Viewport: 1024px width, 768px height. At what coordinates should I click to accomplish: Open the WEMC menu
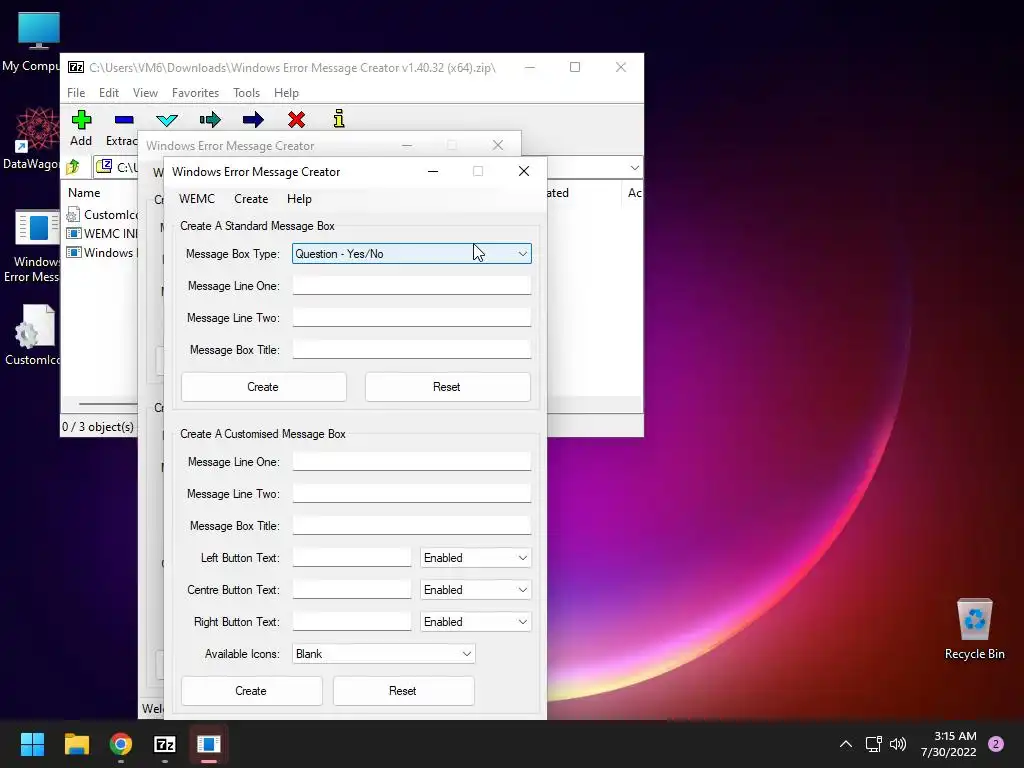coord(197,199)
